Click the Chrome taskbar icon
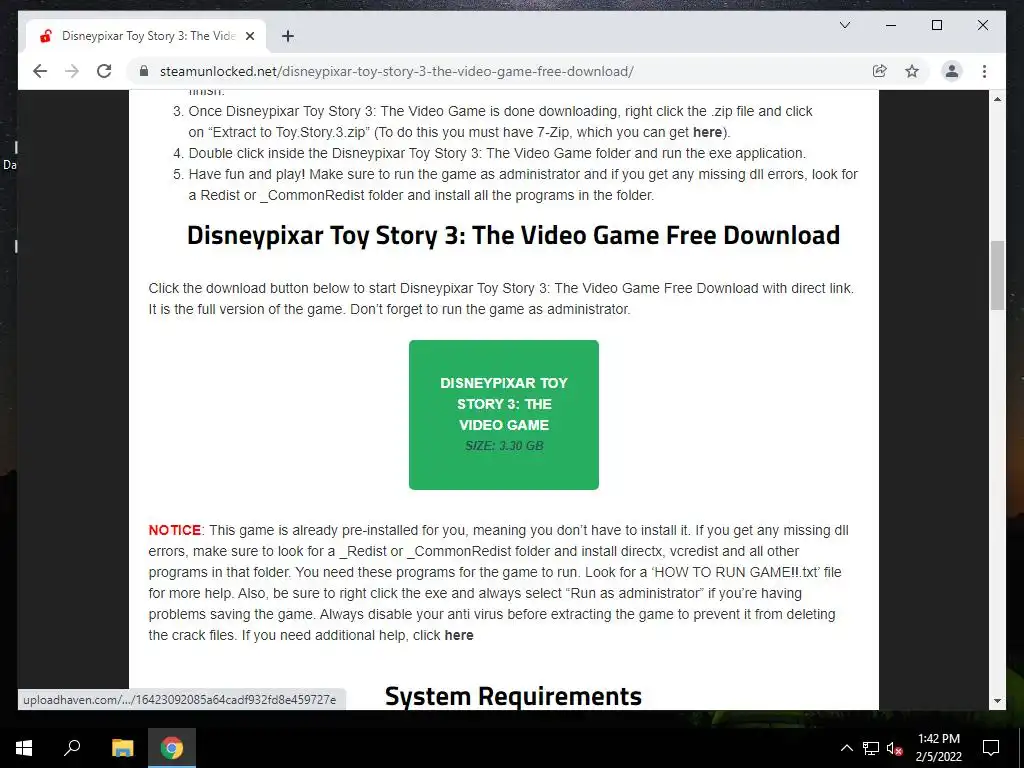This screenshot has height=768, width=1024. point(172,748)
